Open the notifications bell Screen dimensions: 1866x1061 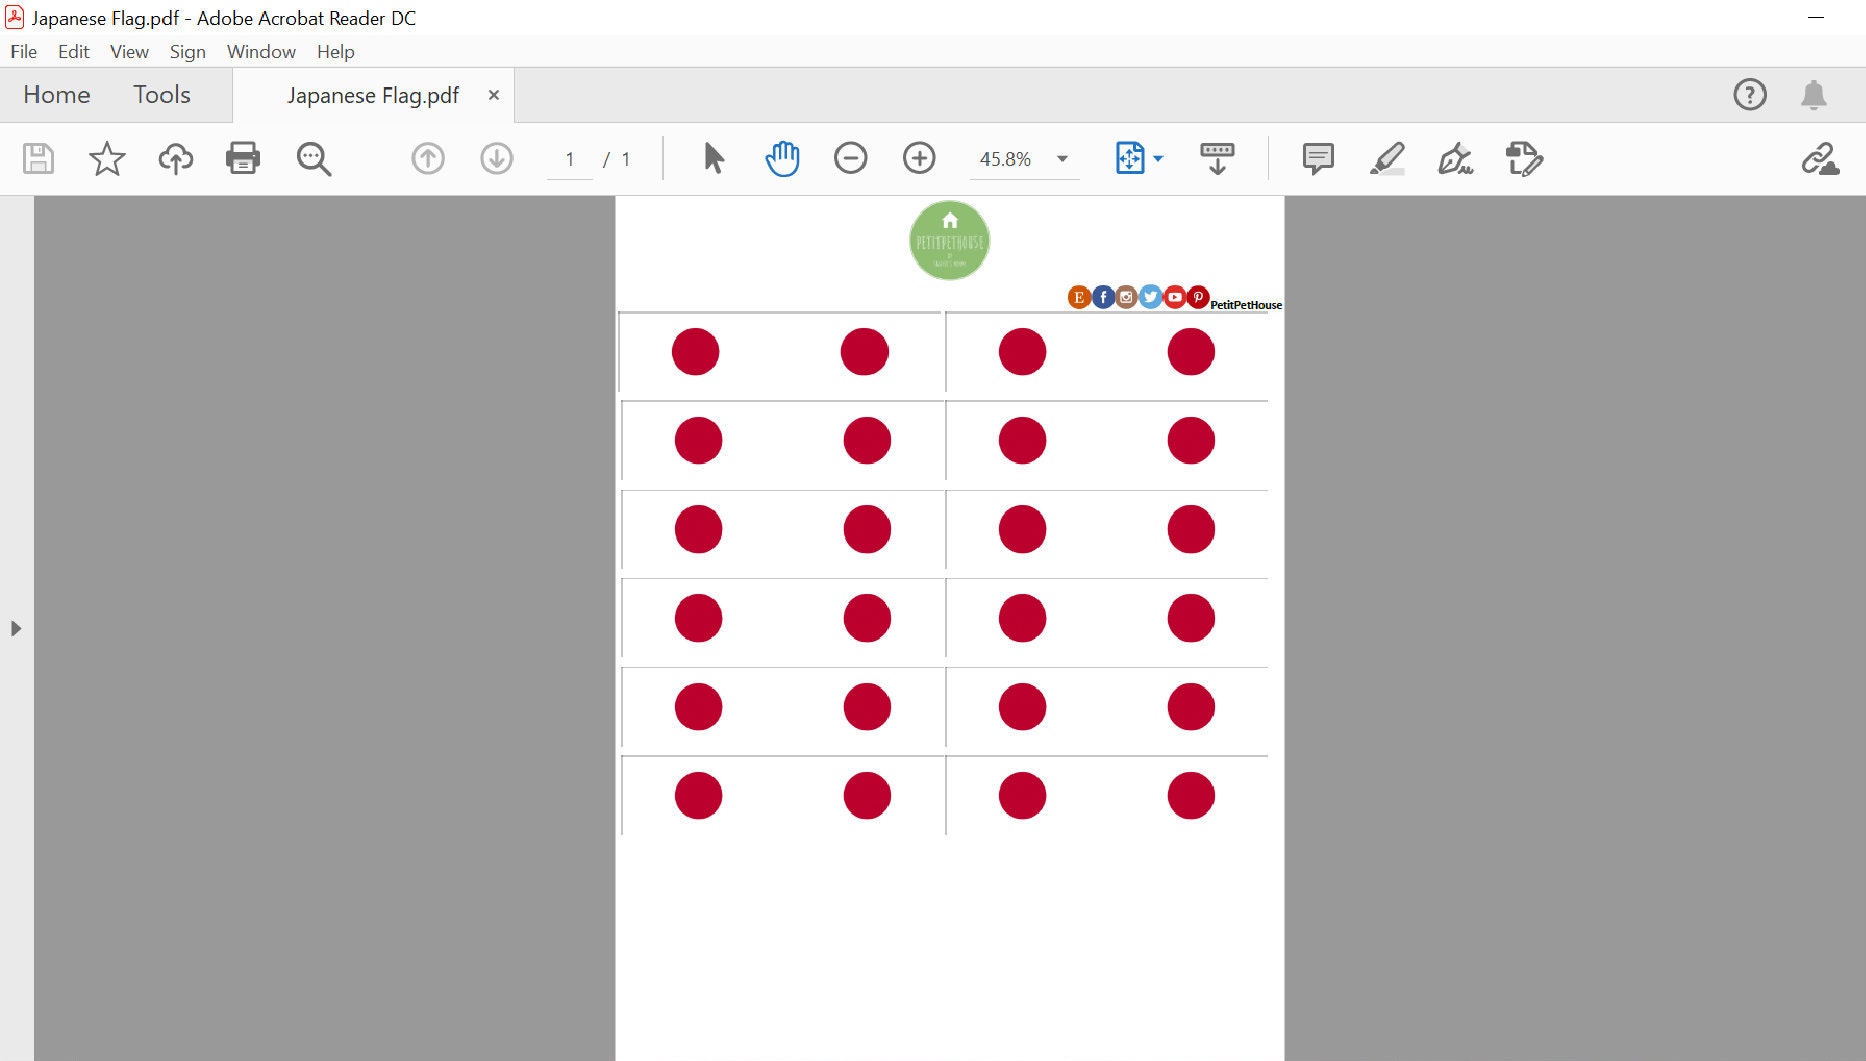[x=1813, y=95]
